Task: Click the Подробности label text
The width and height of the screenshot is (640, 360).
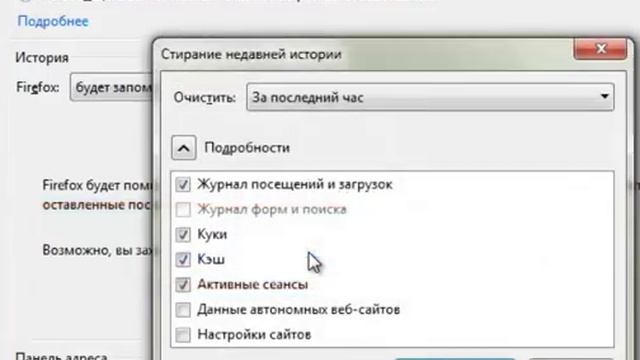Action: click(247, 148)
